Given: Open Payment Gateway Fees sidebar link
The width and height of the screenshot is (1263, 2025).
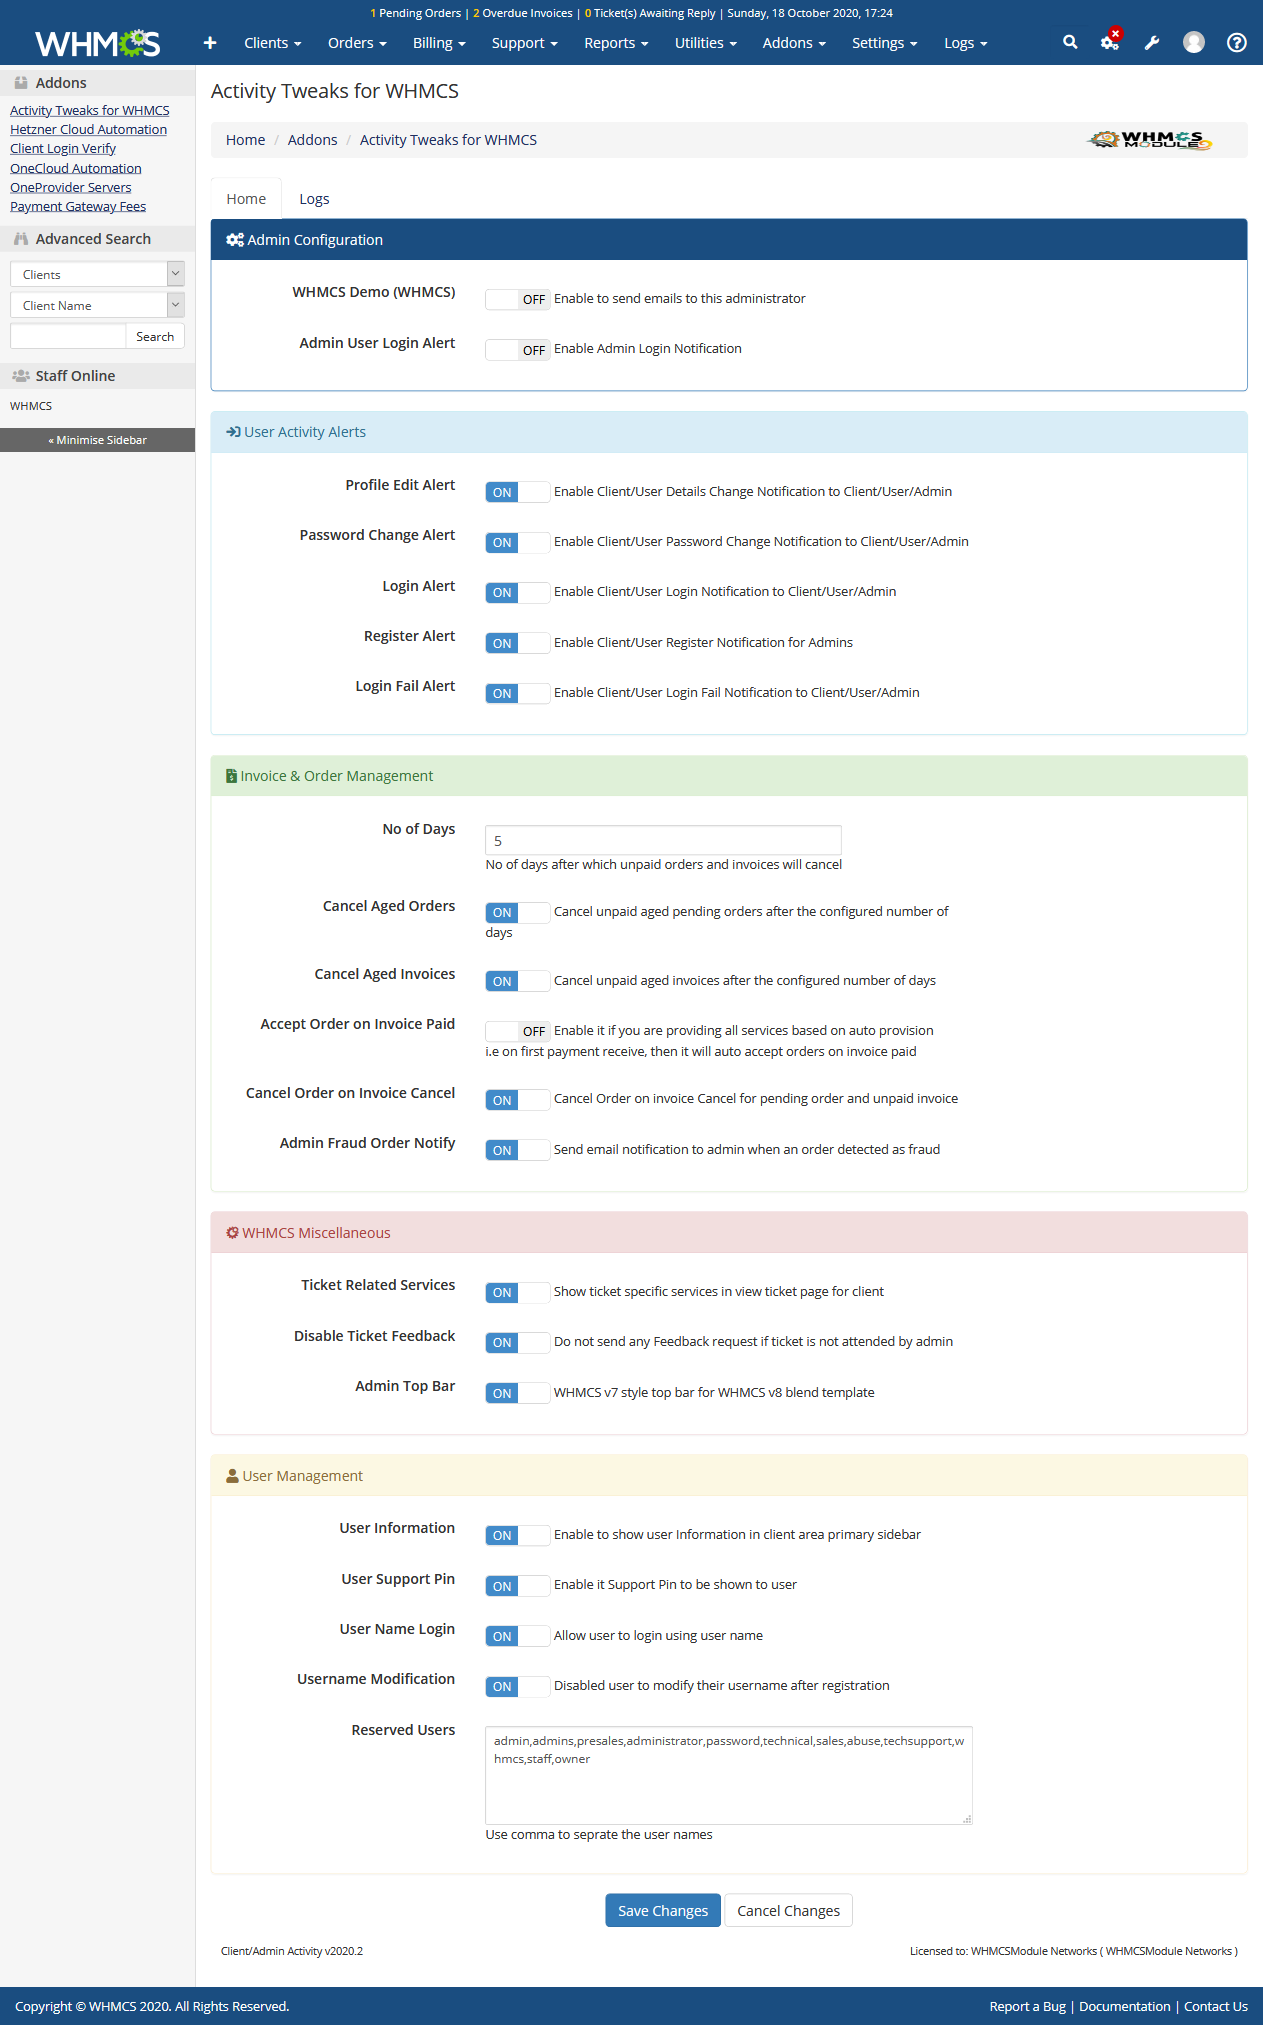Looking at the screenshot, I should (78, 207).
